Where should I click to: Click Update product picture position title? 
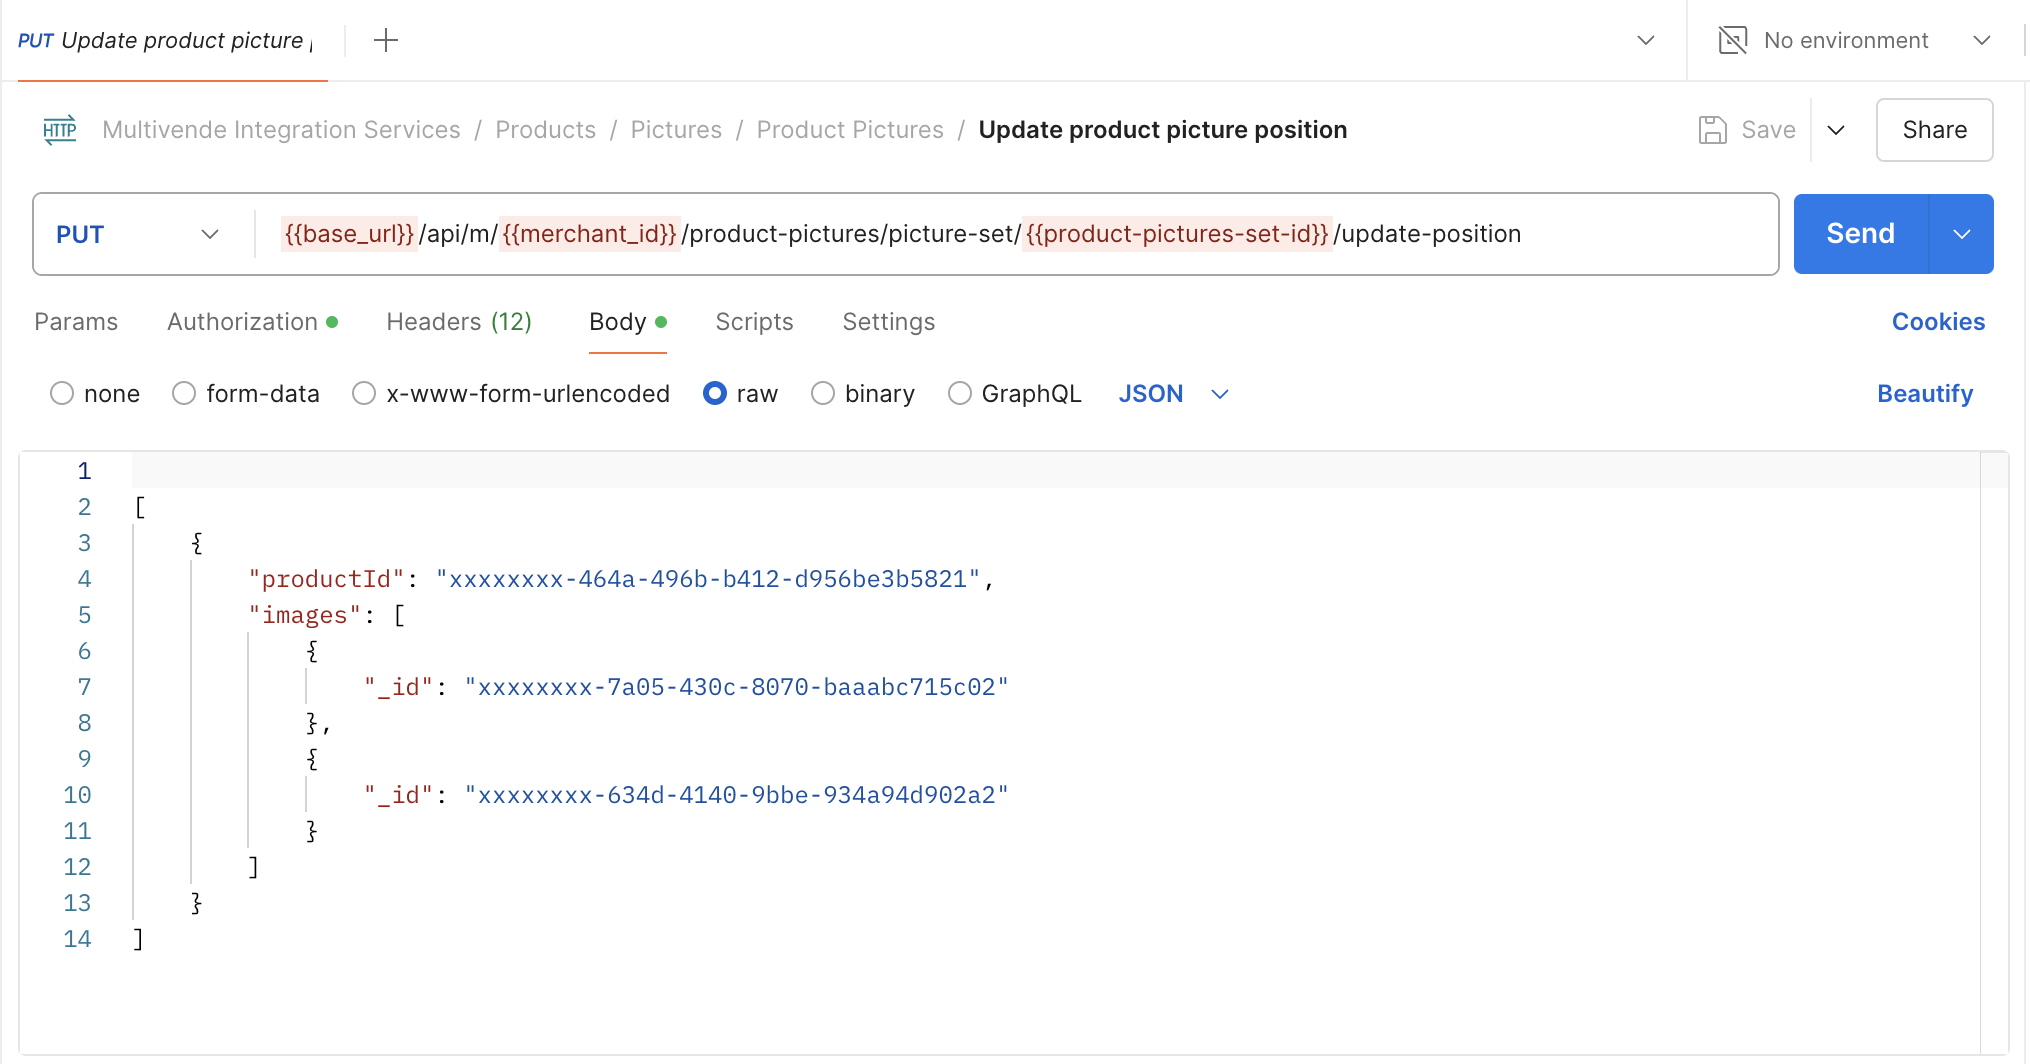pyautogui.click(x=1162, y=130)
